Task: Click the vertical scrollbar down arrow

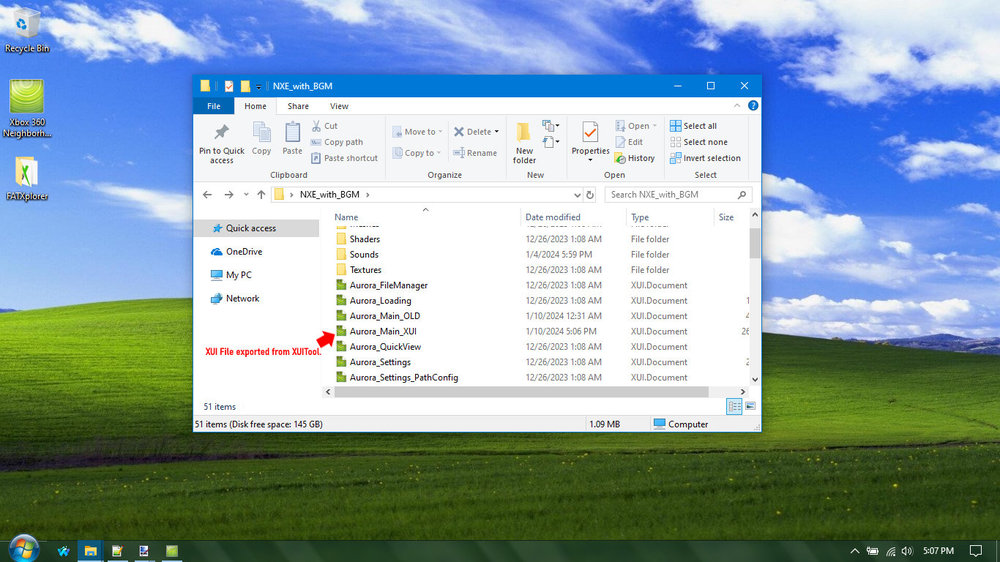Action: point(754,380)
